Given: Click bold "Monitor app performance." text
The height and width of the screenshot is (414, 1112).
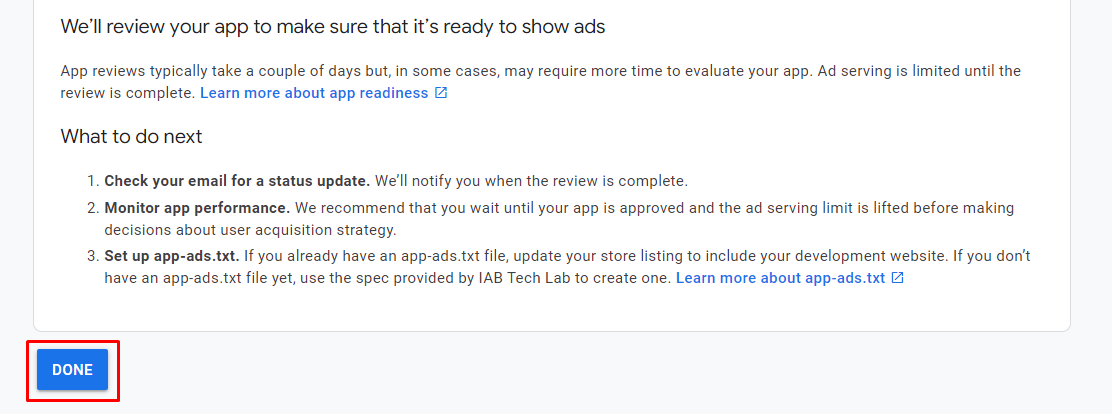Looking at the screenshot, I should 197,208.
